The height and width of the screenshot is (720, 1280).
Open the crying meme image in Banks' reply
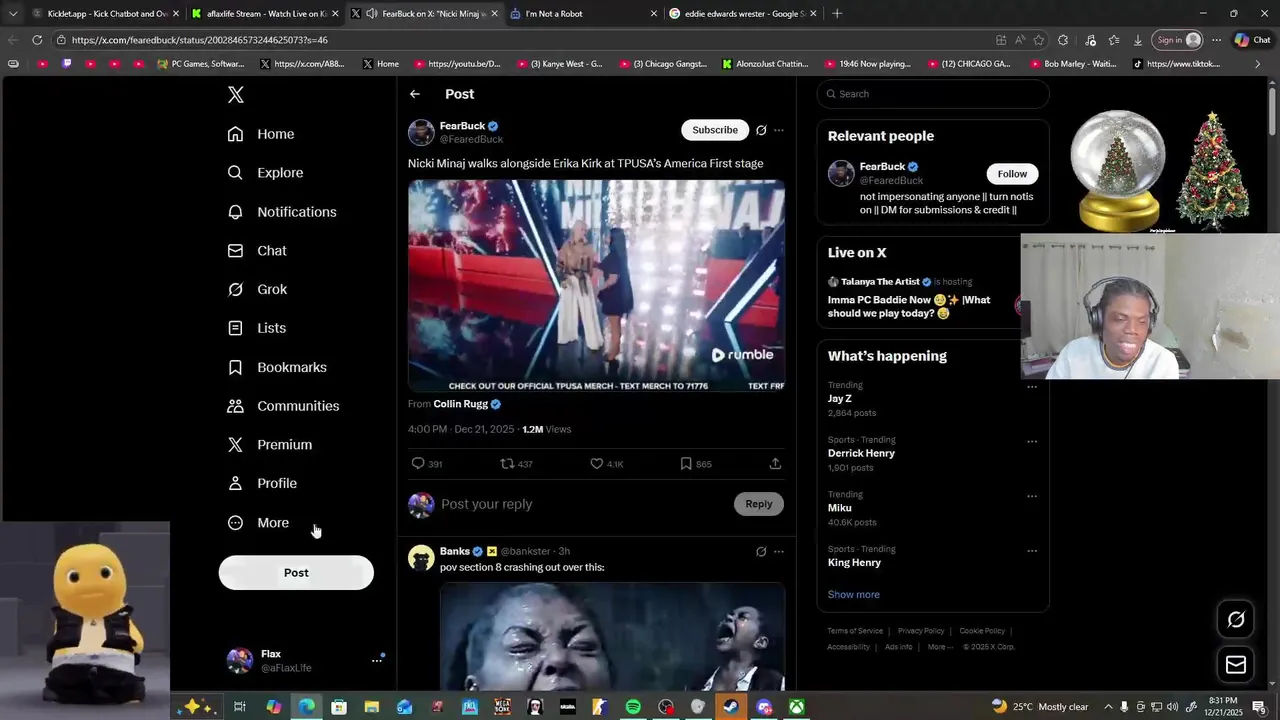(612, 636)
